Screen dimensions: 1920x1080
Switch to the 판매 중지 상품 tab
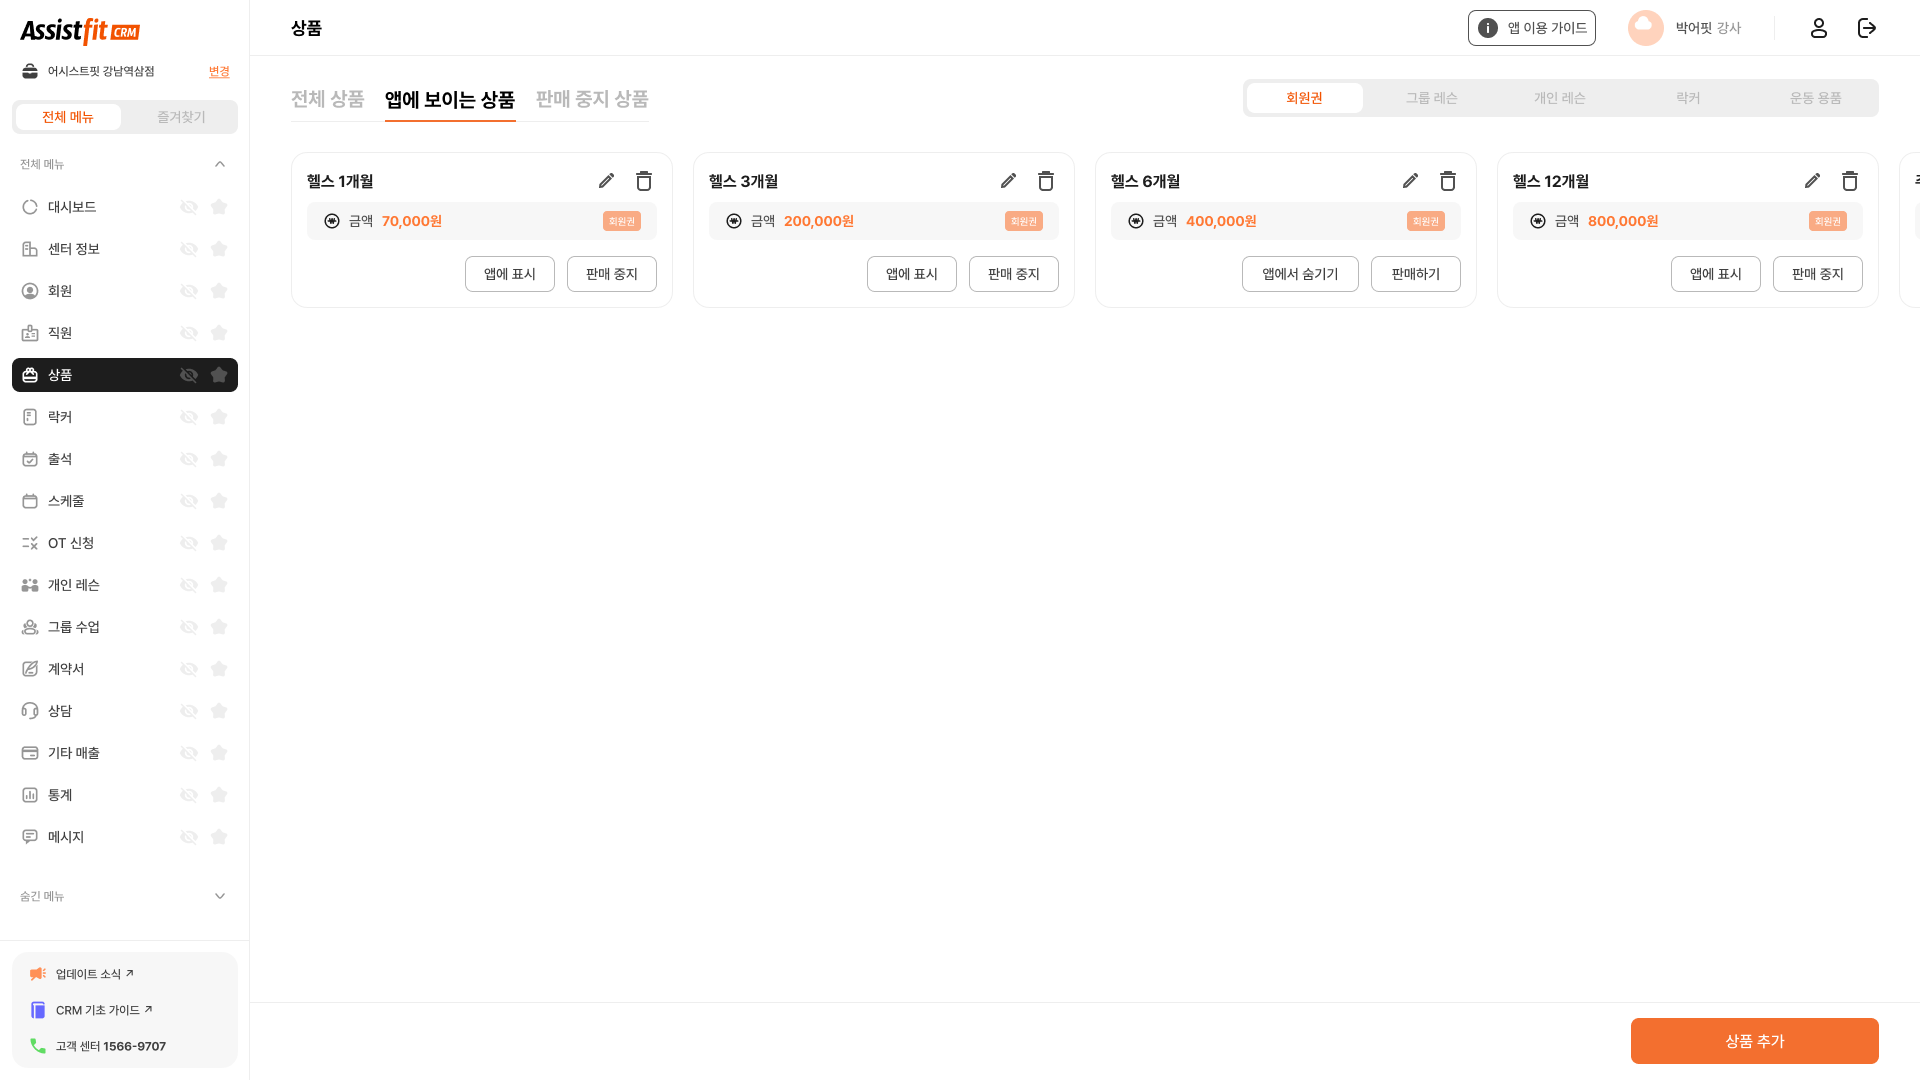[592, 99]
